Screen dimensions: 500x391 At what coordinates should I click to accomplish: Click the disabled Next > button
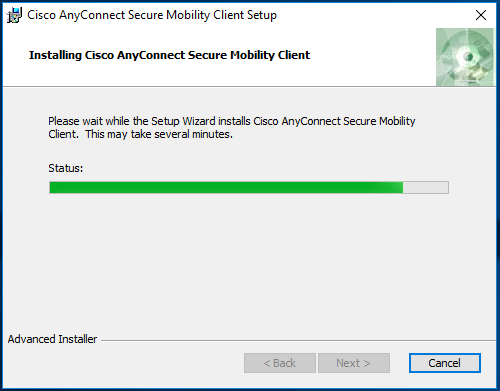354,363
